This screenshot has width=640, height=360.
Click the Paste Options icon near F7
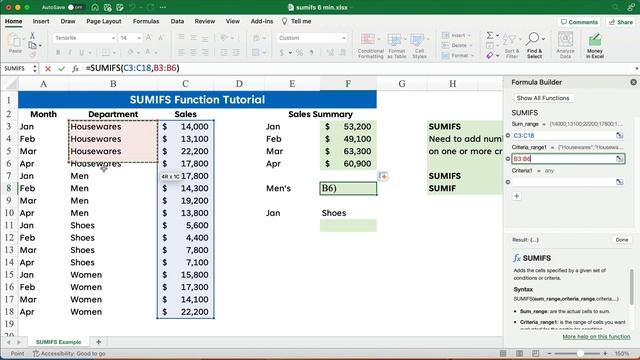[383, 176]
